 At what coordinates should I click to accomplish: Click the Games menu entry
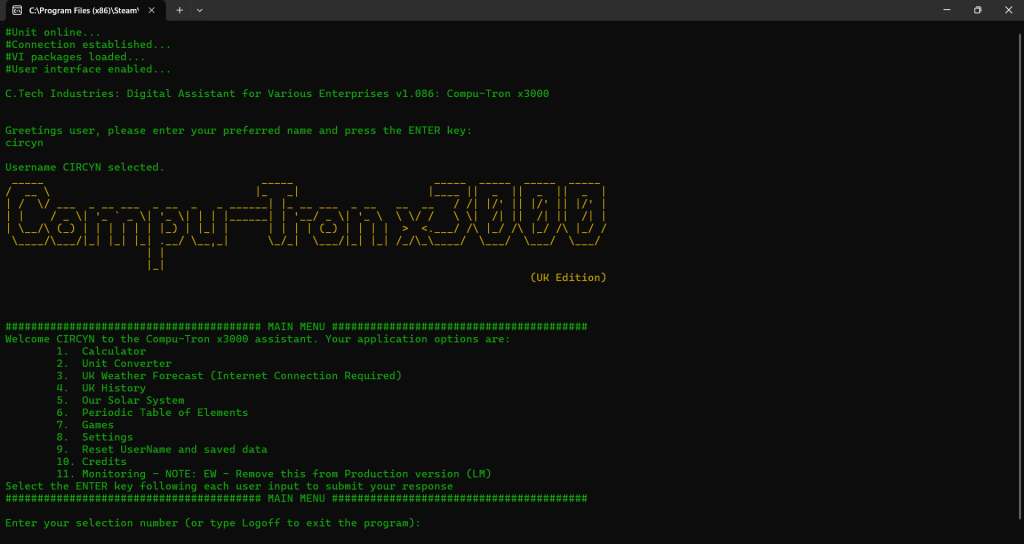[x=98, y=425]
